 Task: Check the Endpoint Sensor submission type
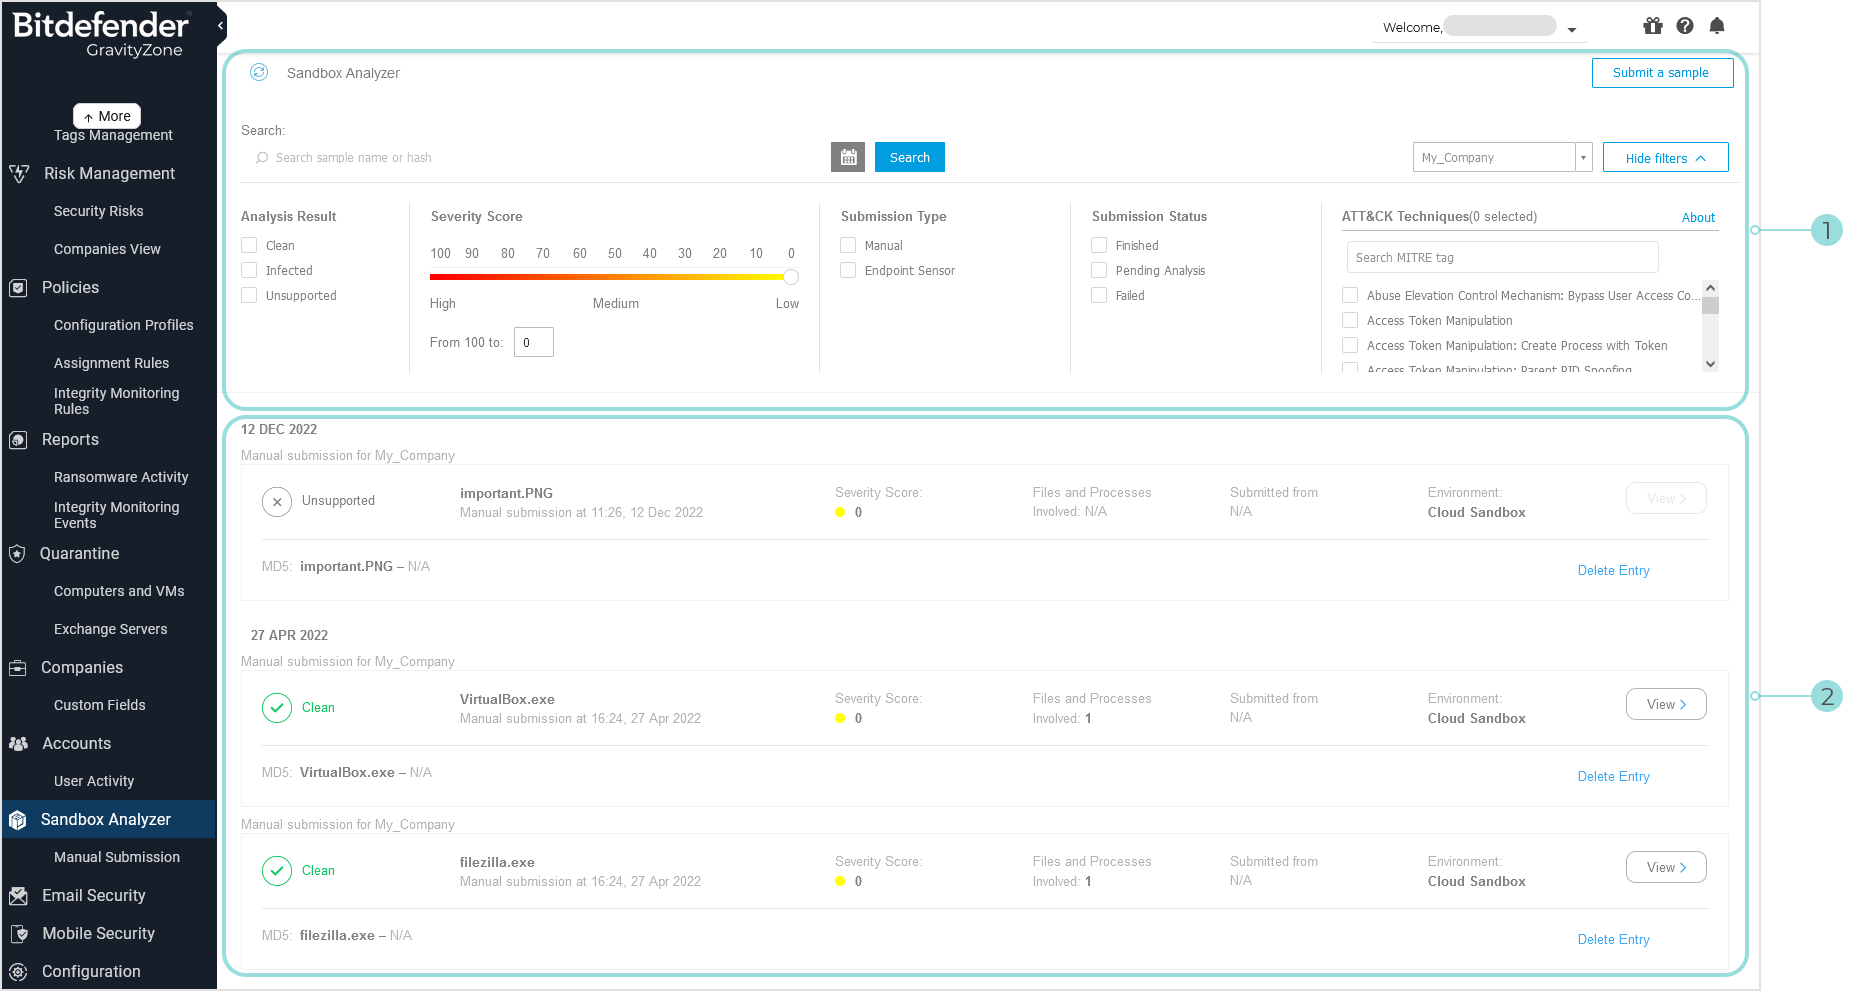[848, 270]
